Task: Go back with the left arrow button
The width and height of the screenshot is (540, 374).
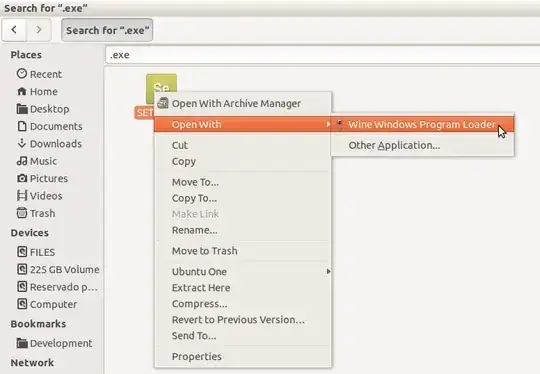Action: coord(14,30)
